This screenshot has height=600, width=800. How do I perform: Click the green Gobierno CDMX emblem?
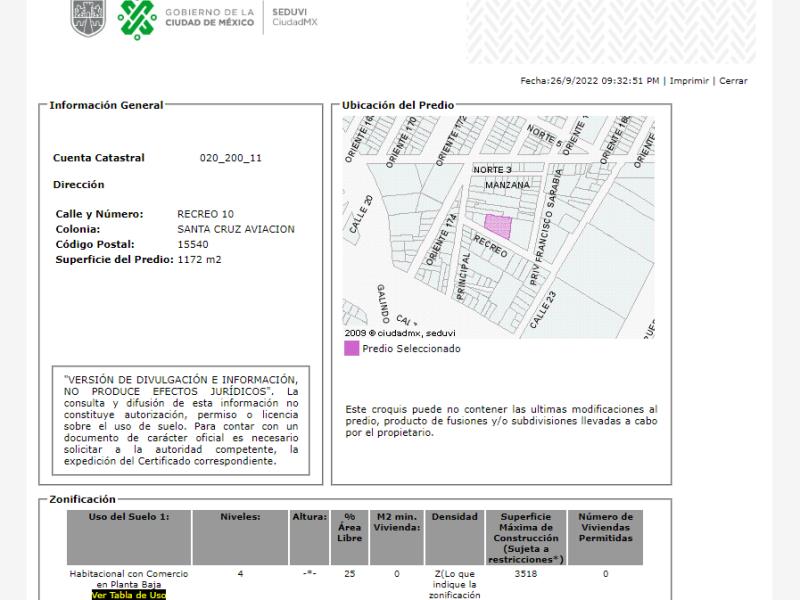coord(137,19)
